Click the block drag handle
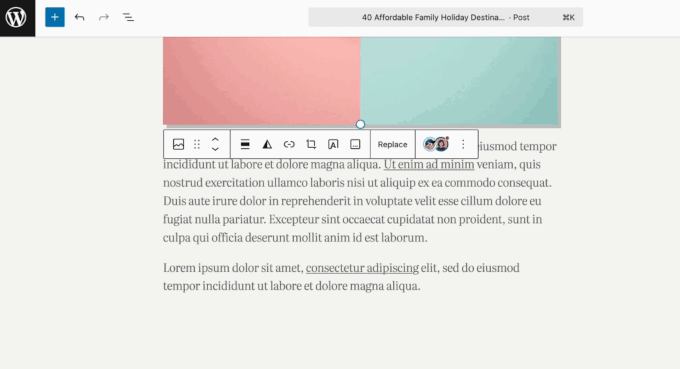Screen dimensions: 680x369 pos(197,144)
